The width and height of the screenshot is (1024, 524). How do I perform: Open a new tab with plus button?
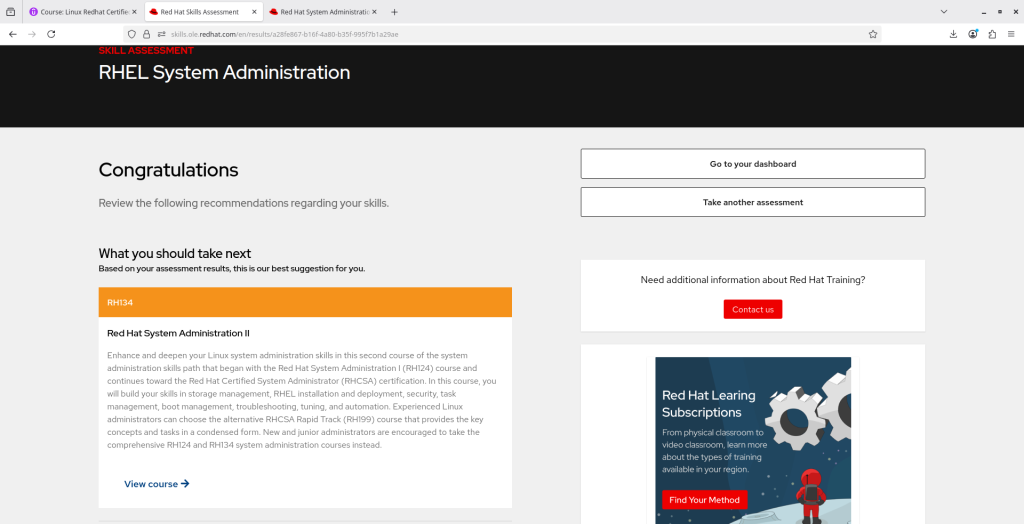click(x=394, y=12)
